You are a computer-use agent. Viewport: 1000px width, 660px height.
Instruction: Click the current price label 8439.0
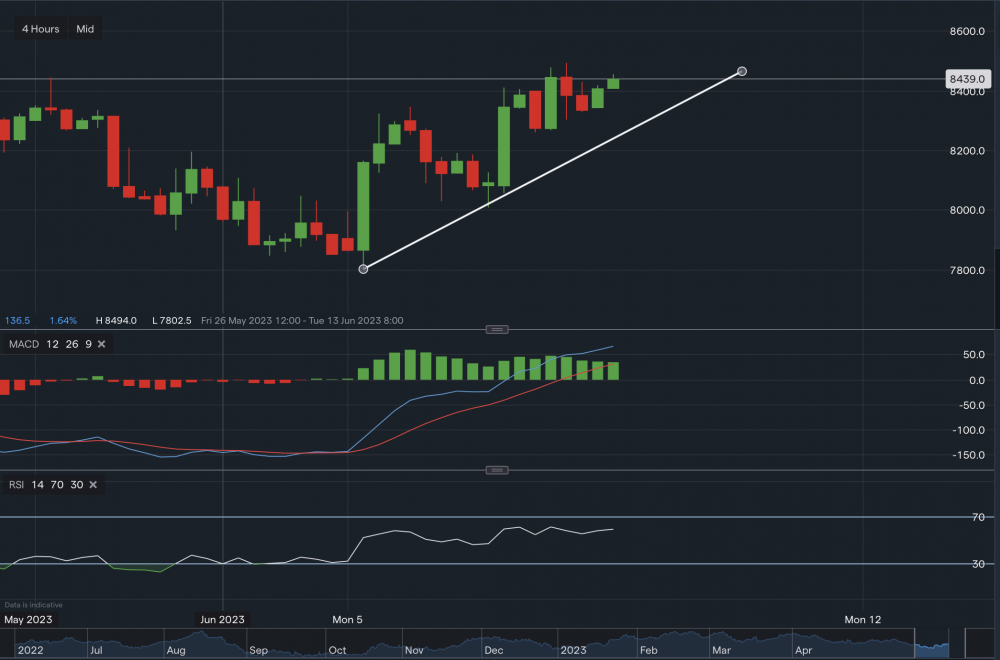968,78
